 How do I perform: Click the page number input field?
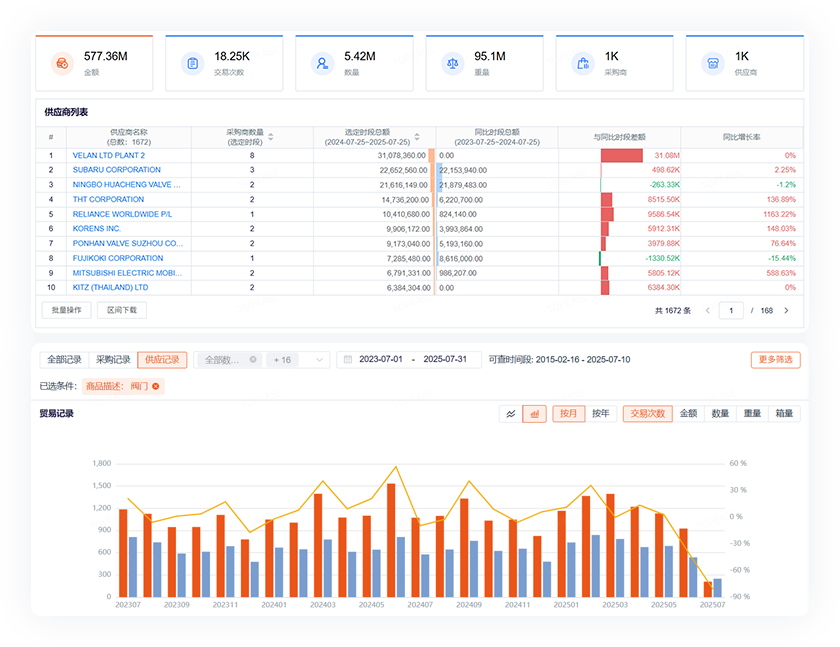(731, 311)
